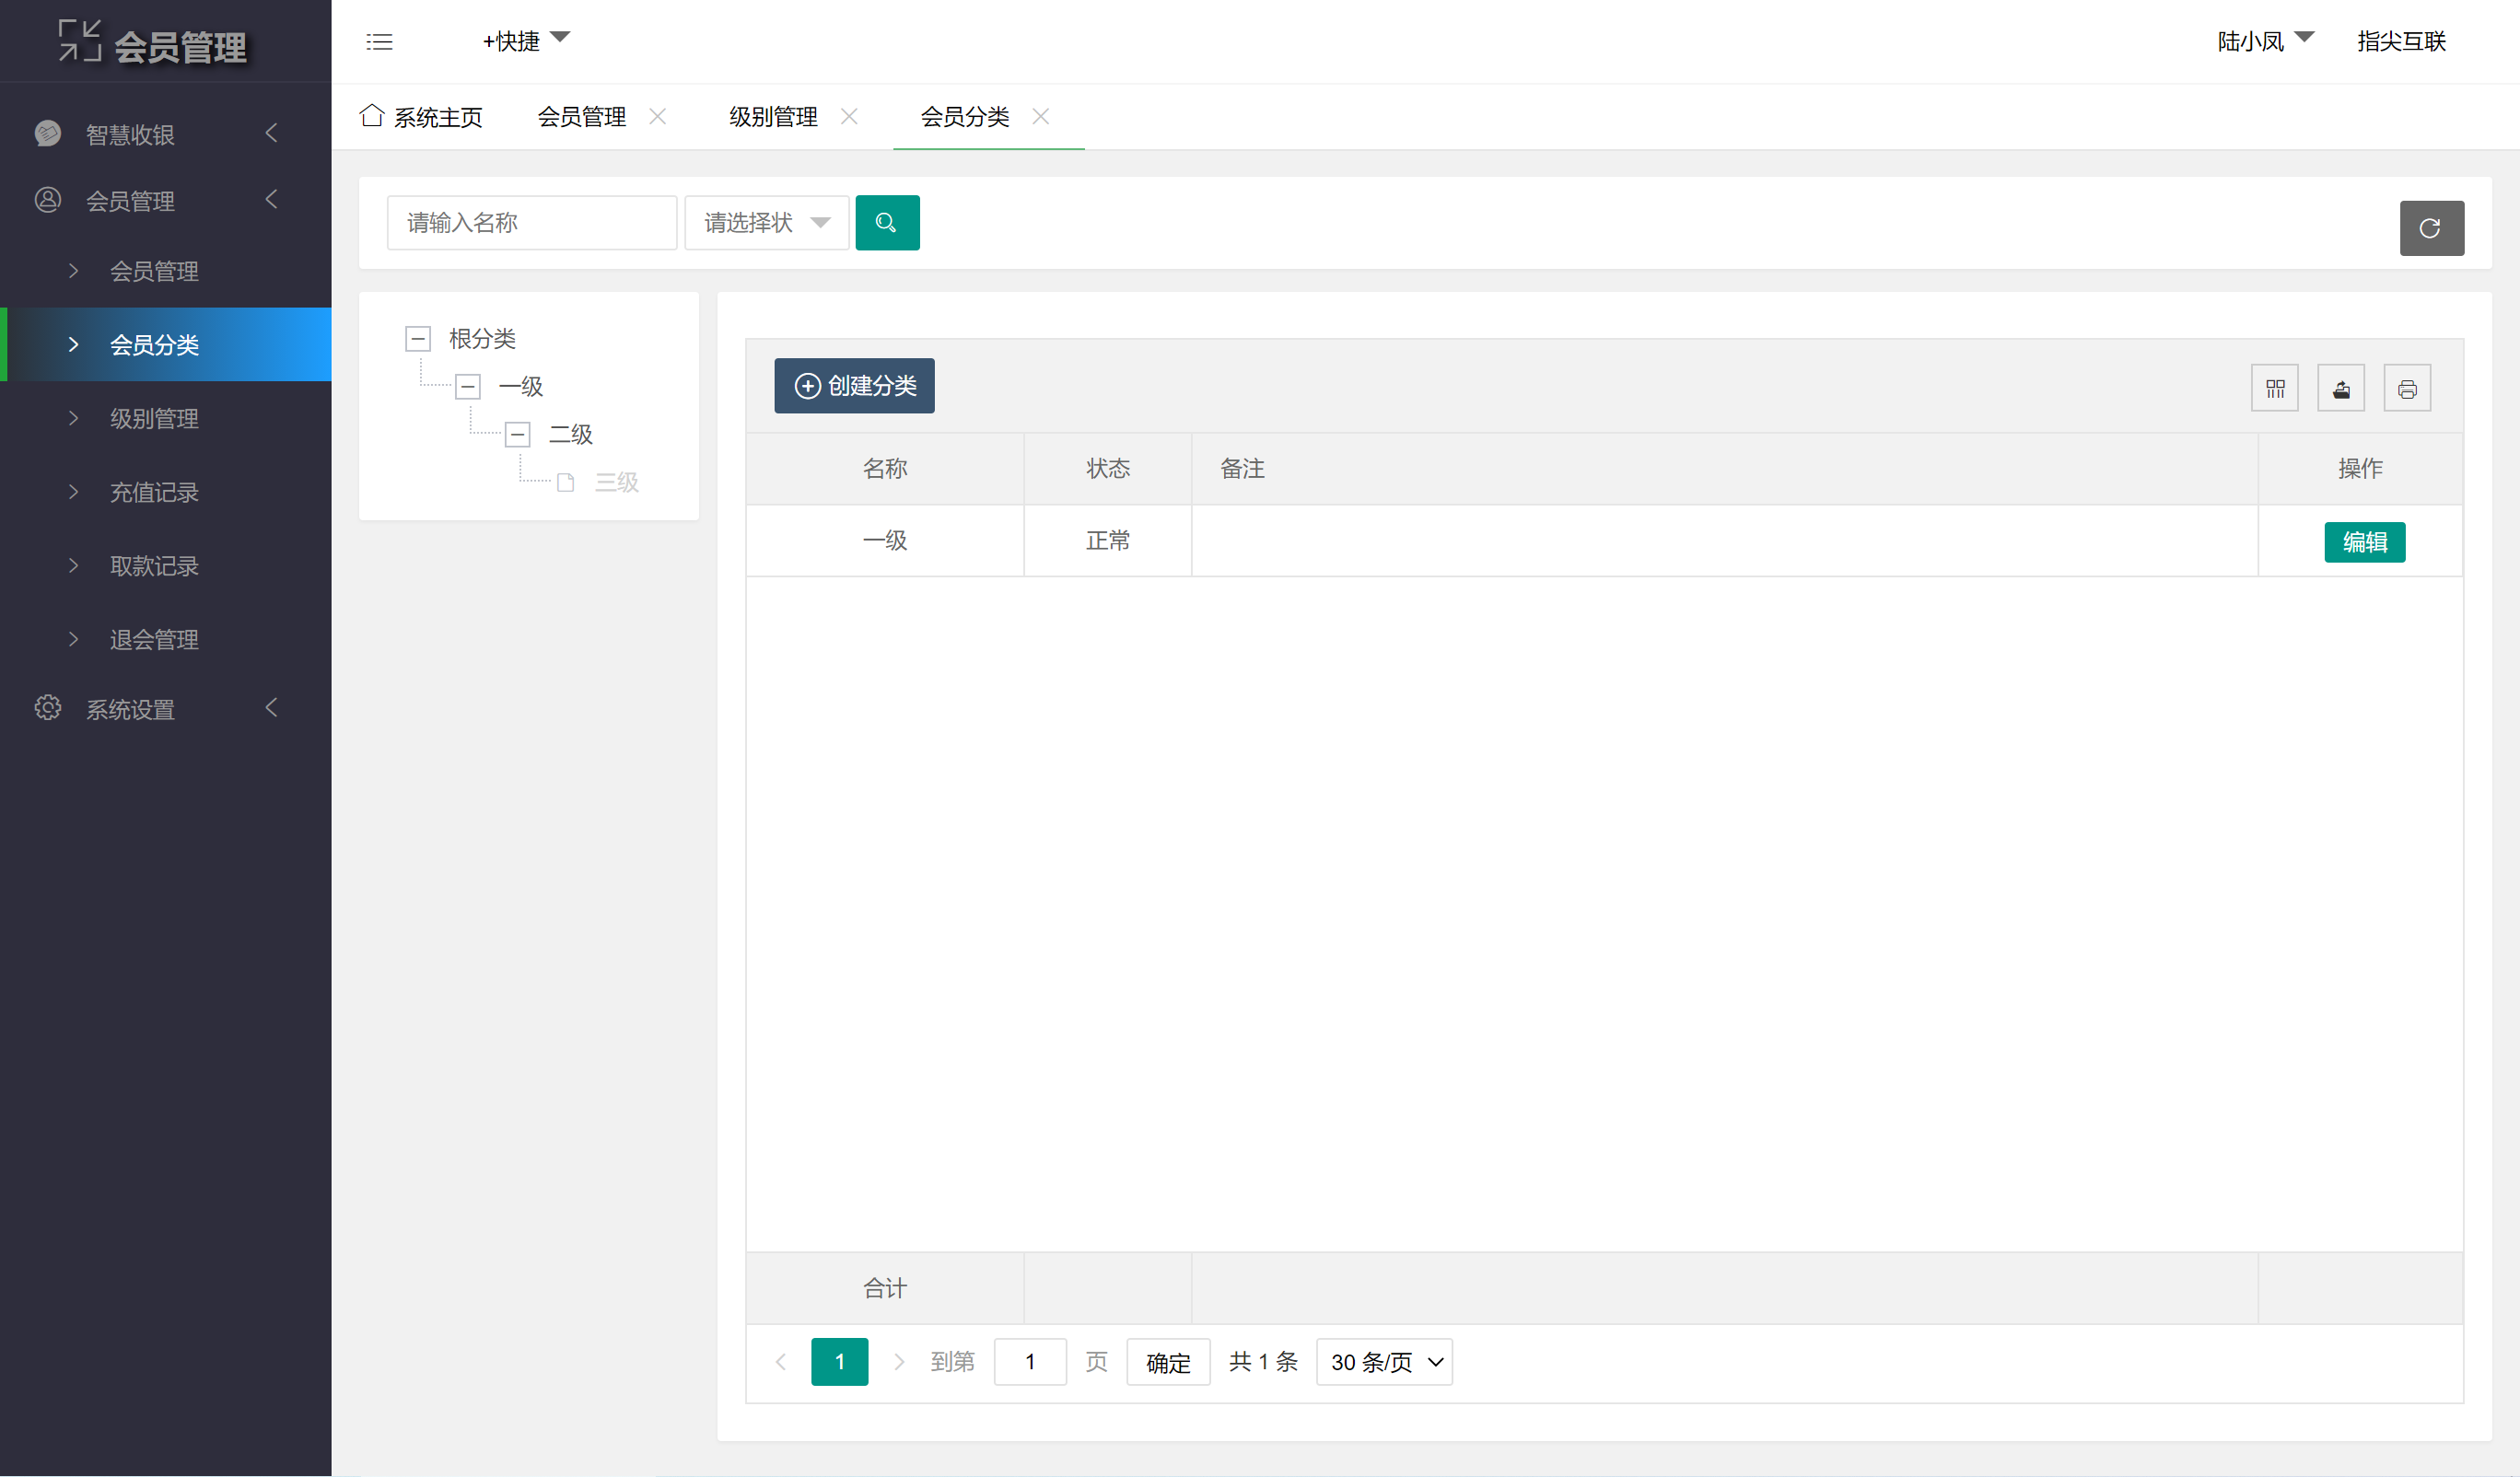Click the 会员管理 logo icon in sidebar header
The height and width of the screenshot is (1477, 2520).
click(79, 41)
